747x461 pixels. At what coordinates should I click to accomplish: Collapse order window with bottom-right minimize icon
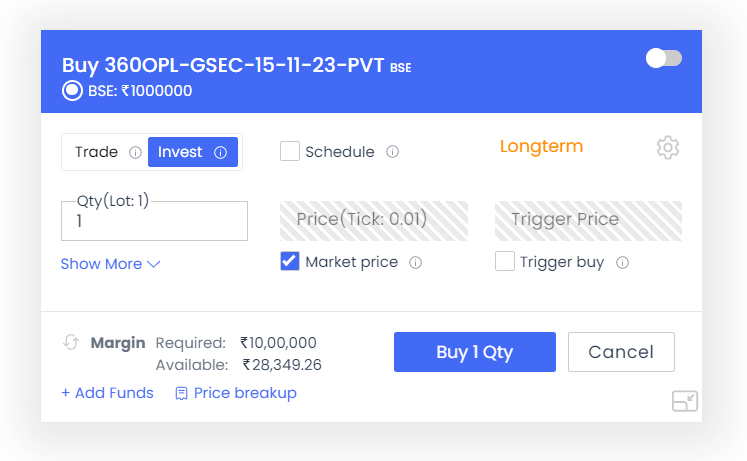[x=685, y=401]
